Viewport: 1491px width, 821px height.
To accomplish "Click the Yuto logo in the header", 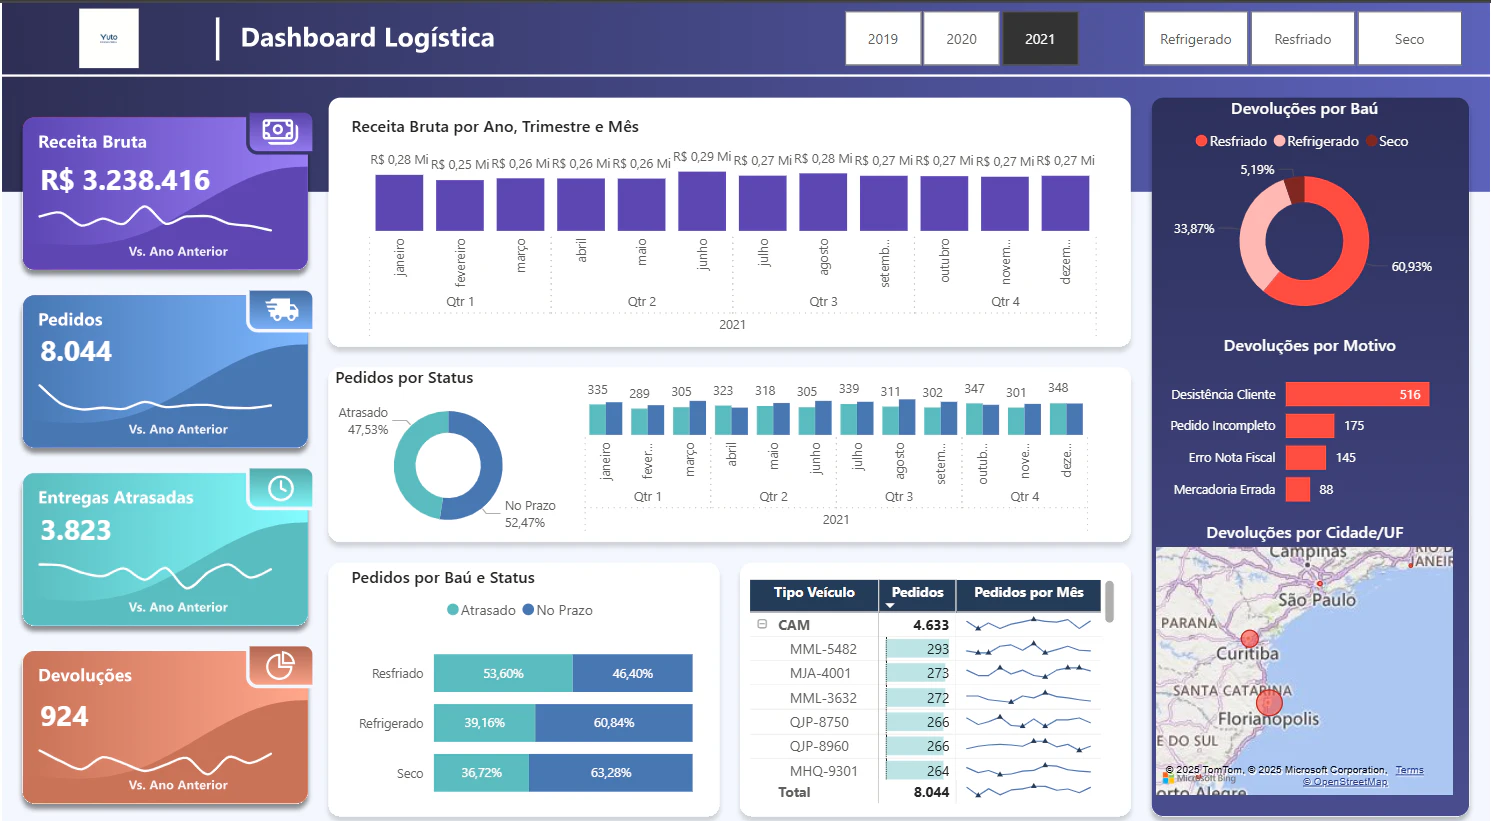I will [109, 39].
